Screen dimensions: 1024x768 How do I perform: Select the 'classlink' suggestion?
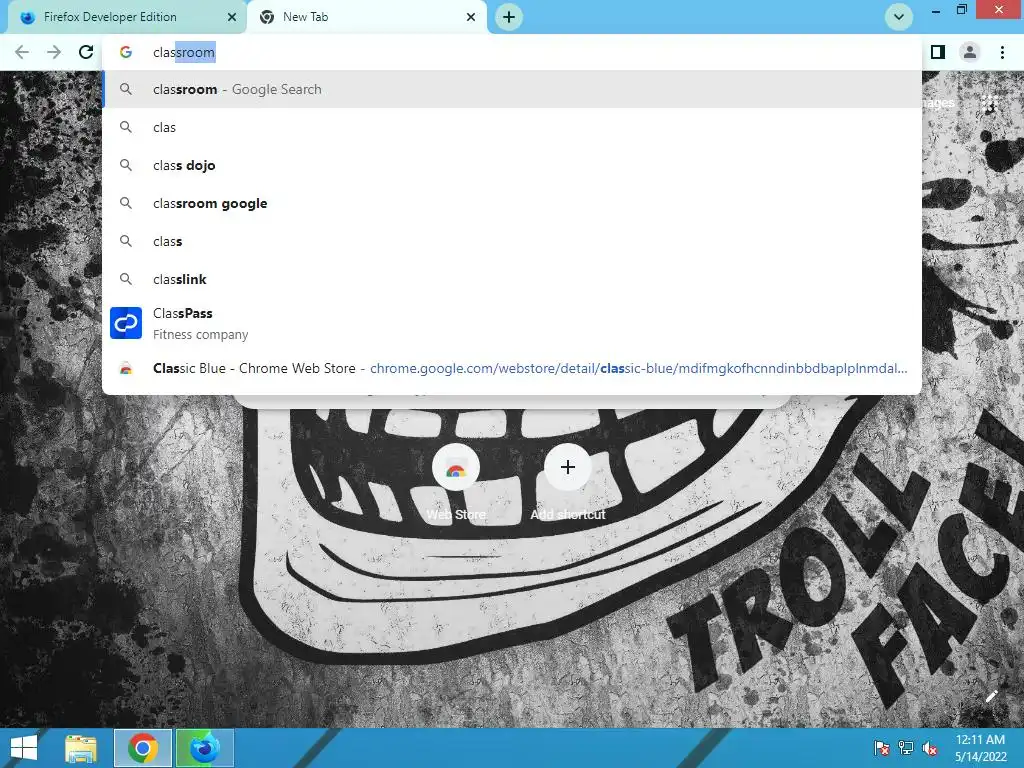(512, 279)
